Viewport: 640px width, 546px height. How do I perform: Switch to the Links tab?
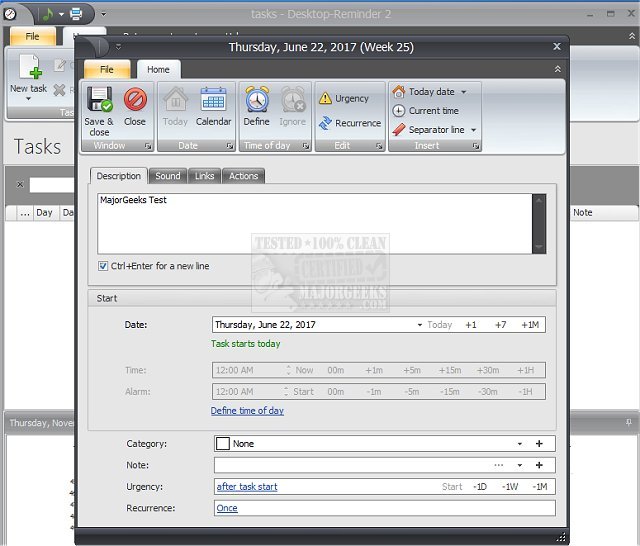[204, 176]
